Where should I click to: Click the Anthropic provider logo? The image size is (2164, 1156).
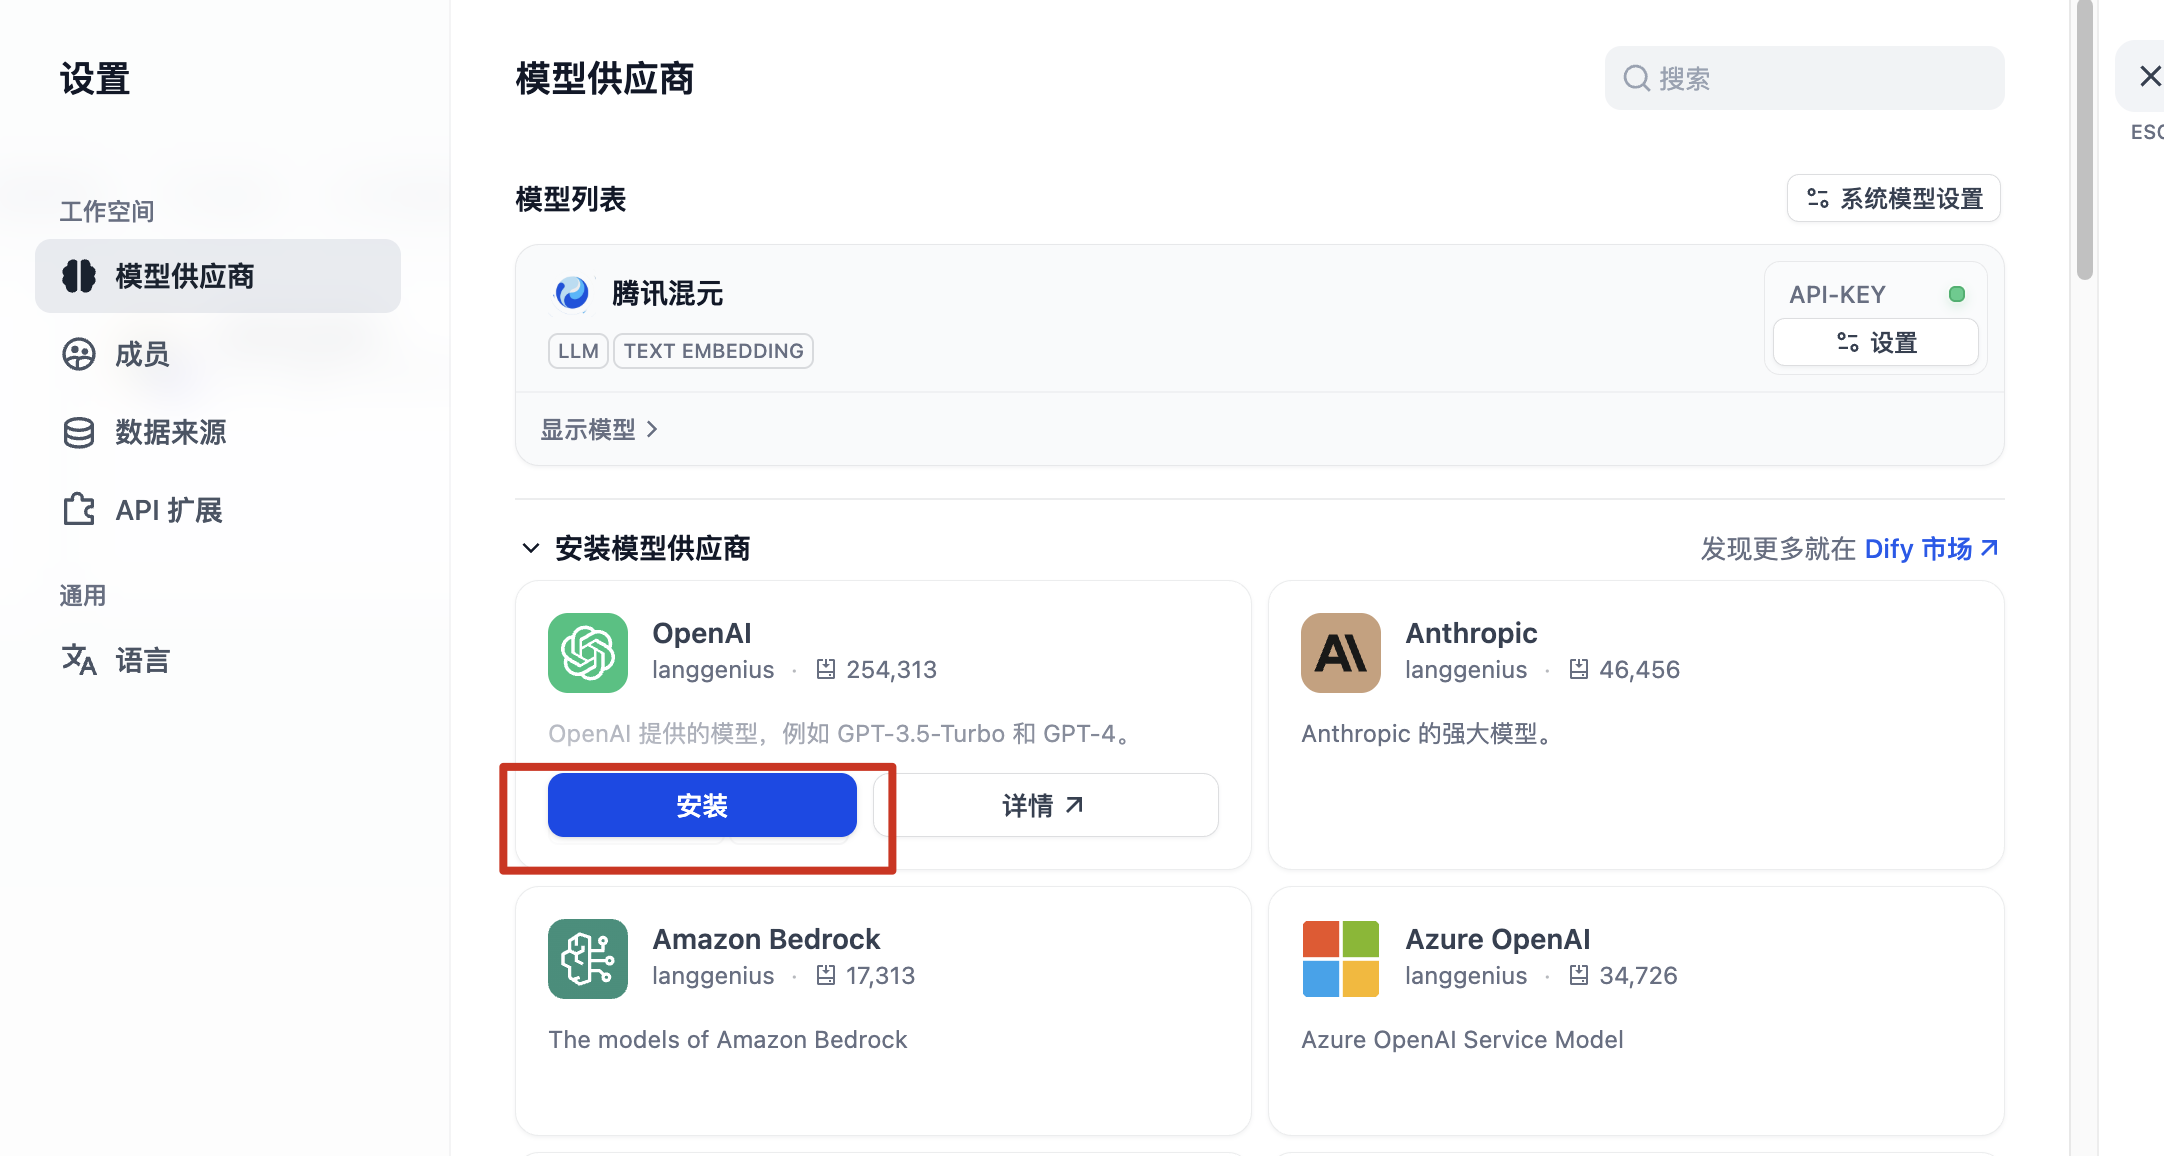(1340, 653)
